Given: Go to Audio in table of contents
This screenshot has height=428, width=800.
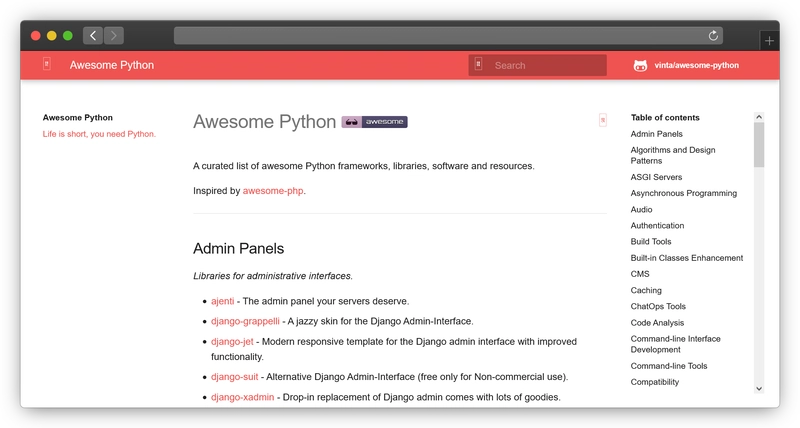Looking at the screenshot, I should [x=641, y=210].
